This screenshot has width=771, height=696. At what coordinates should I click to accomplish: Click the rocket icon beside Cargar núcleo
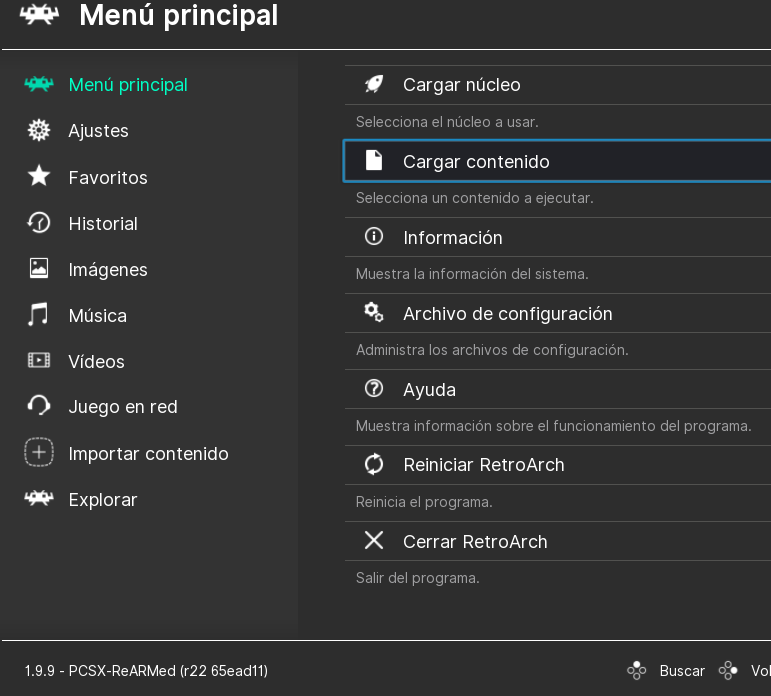tap(374, 85)
